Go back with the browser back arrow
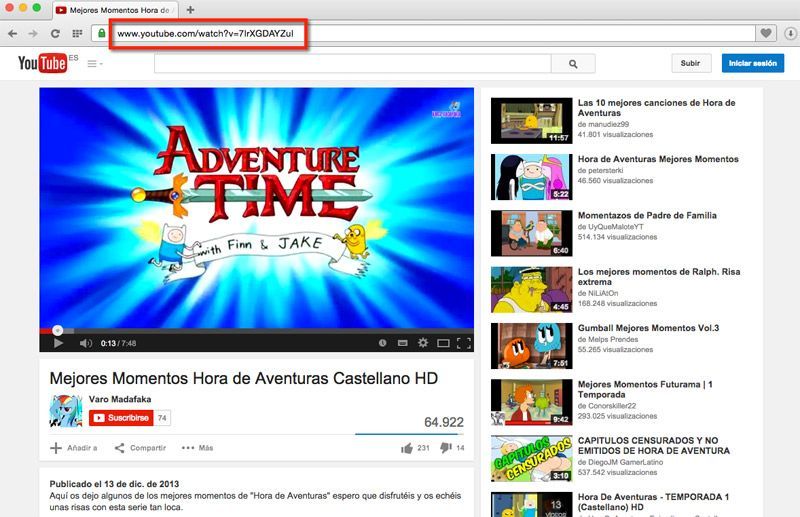The width and height of the screenshot is (800, 517). click(13, 34)
